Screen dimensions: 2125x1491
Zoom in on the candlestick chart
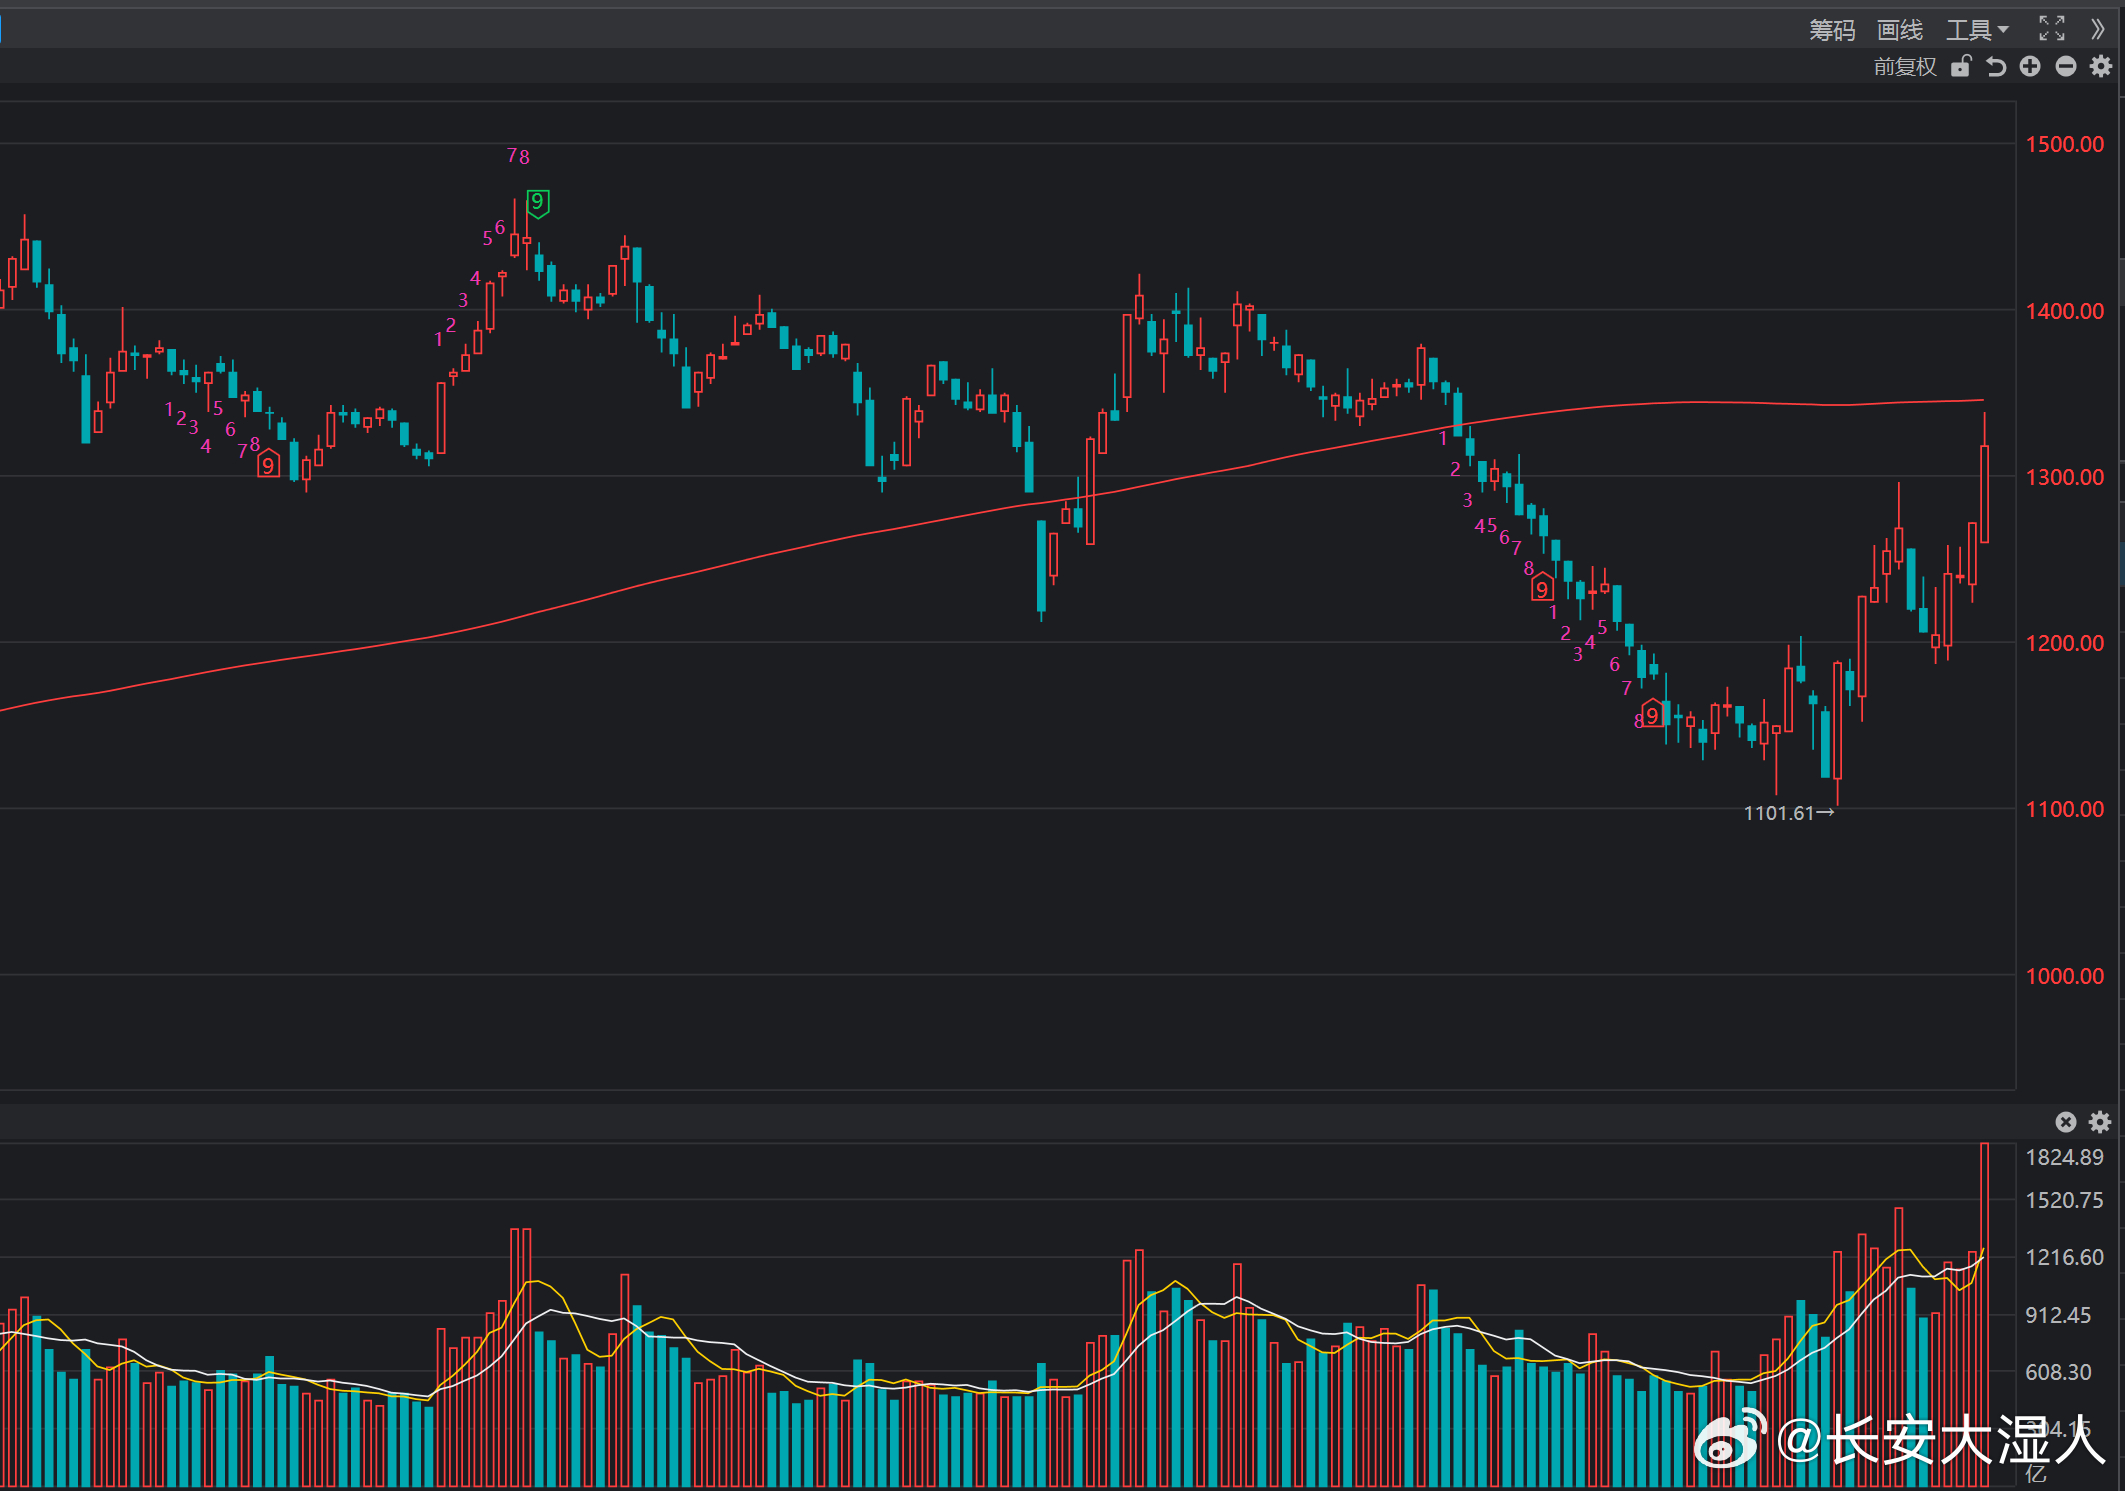2030,66
